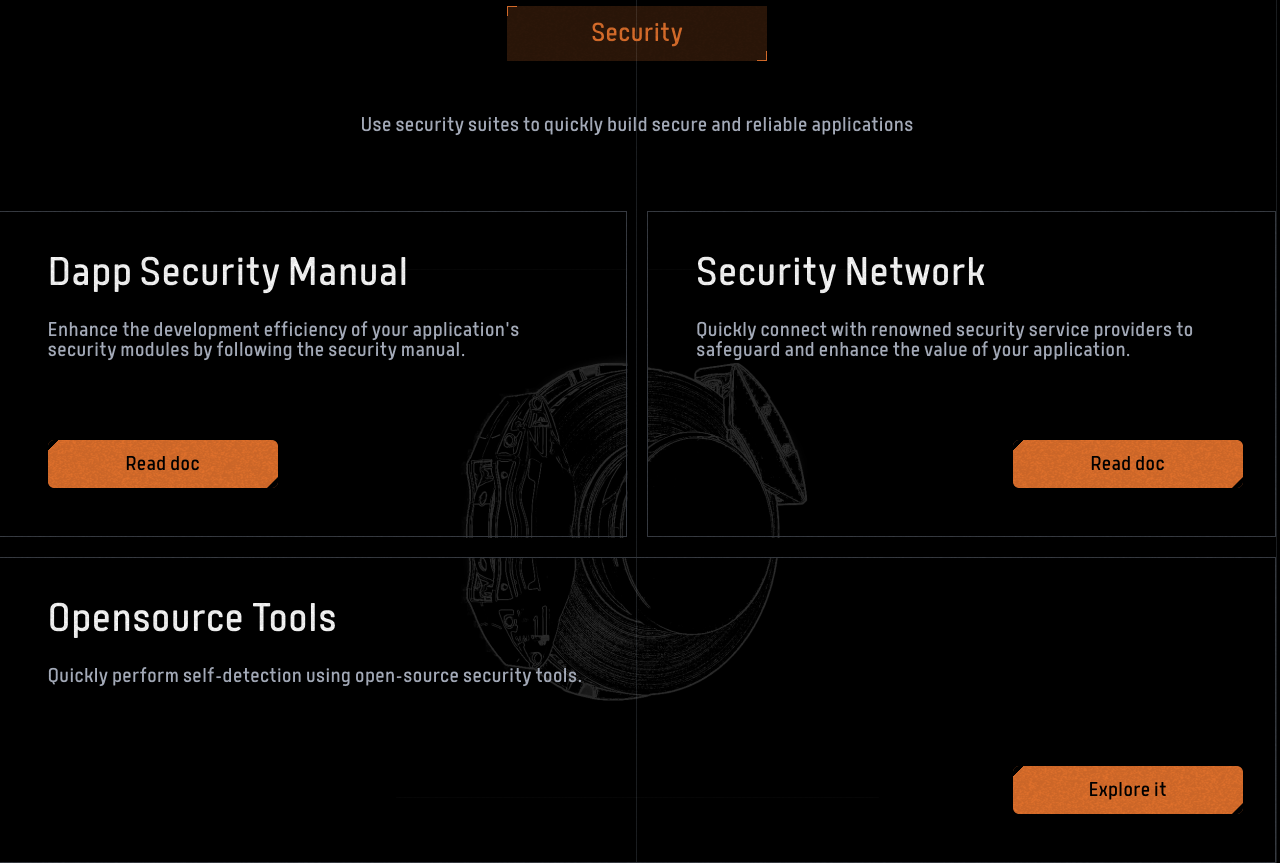Screen dimensions: 1280x863
Task: Click the notched top-left corner of Explore it button
Action: [1017, 770]
